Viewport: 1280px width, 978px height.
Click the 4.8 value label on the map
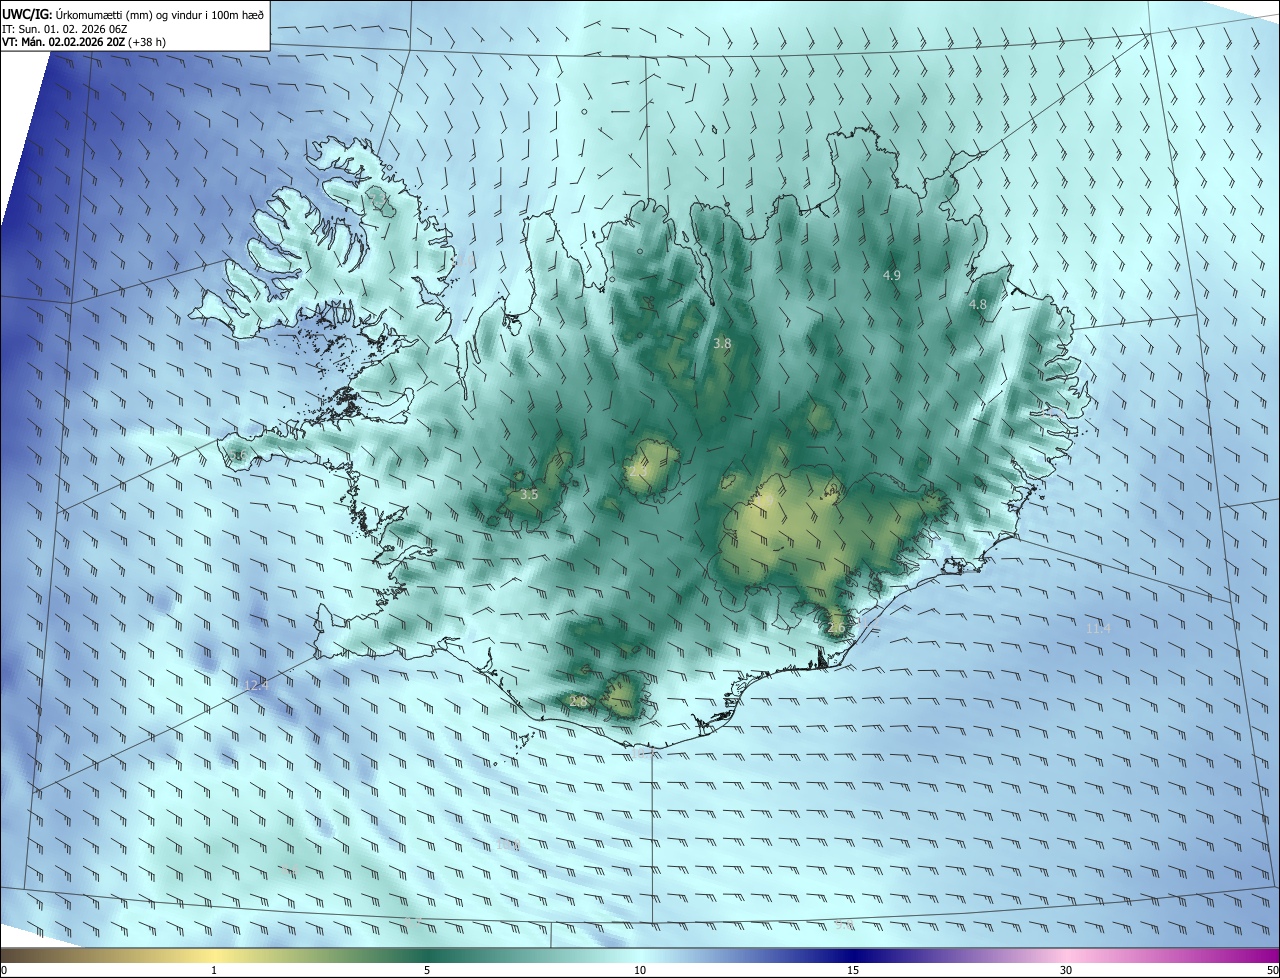(x=978, y=304)
